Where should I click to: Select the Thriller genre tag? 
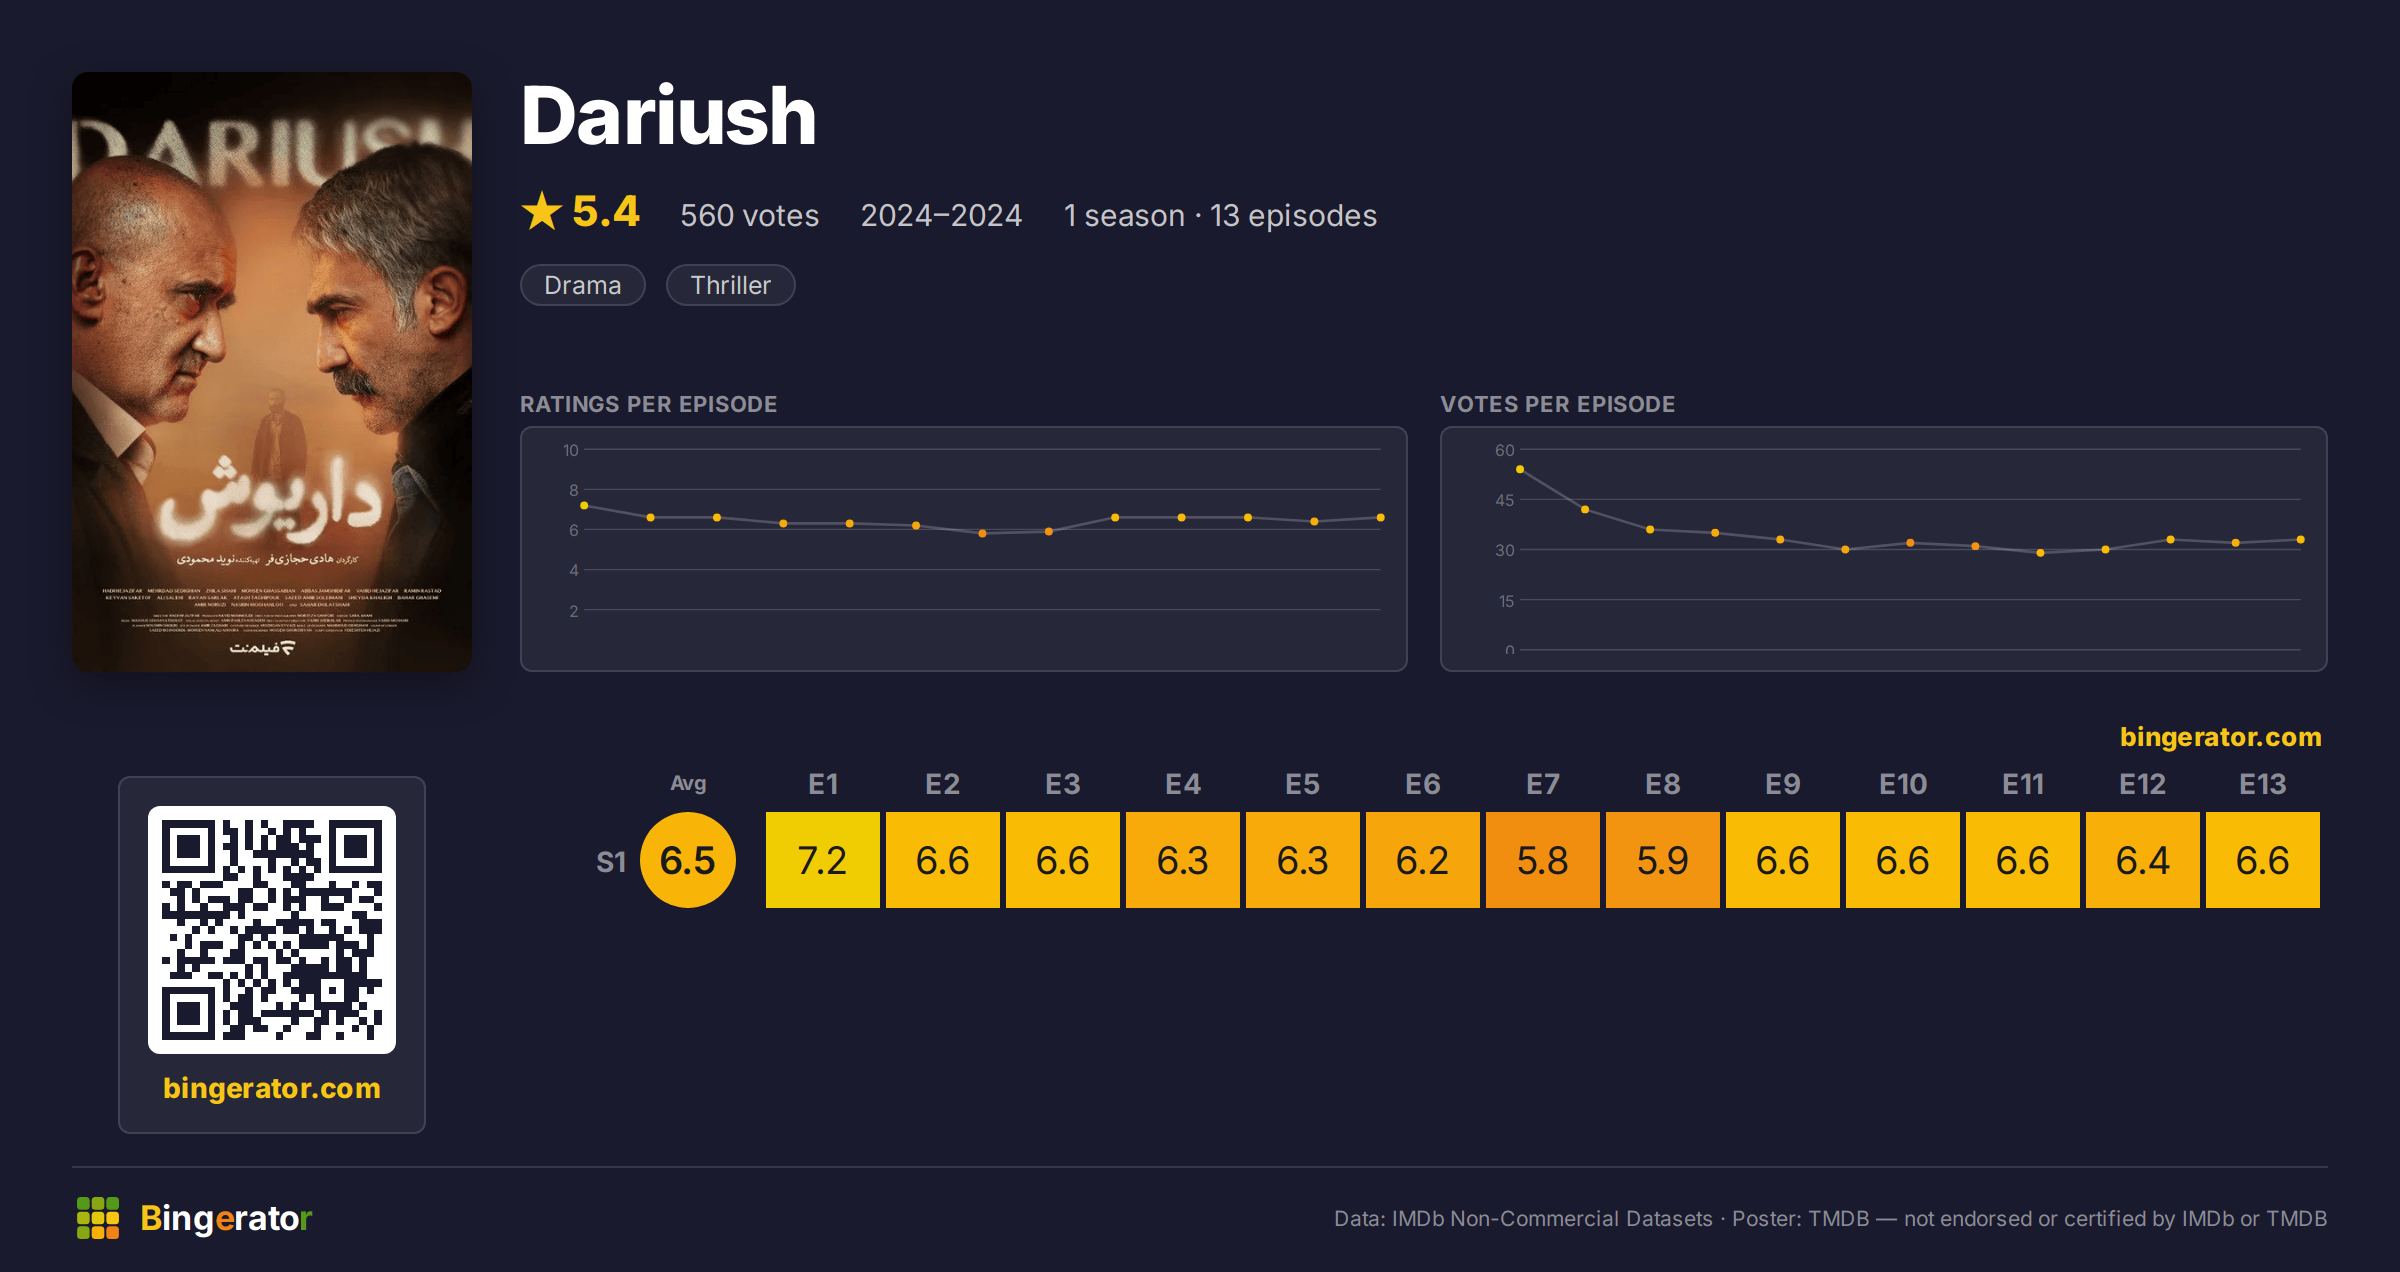(x=731, y=285)
